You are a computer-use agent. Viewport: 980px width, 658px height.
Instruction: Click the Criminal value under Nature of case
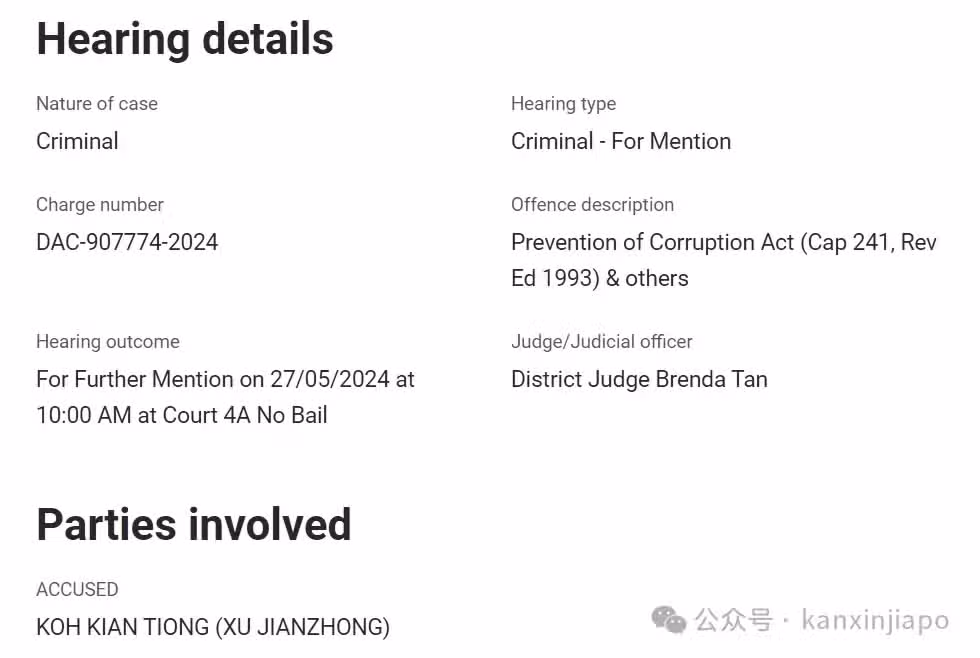pos(78,141)
